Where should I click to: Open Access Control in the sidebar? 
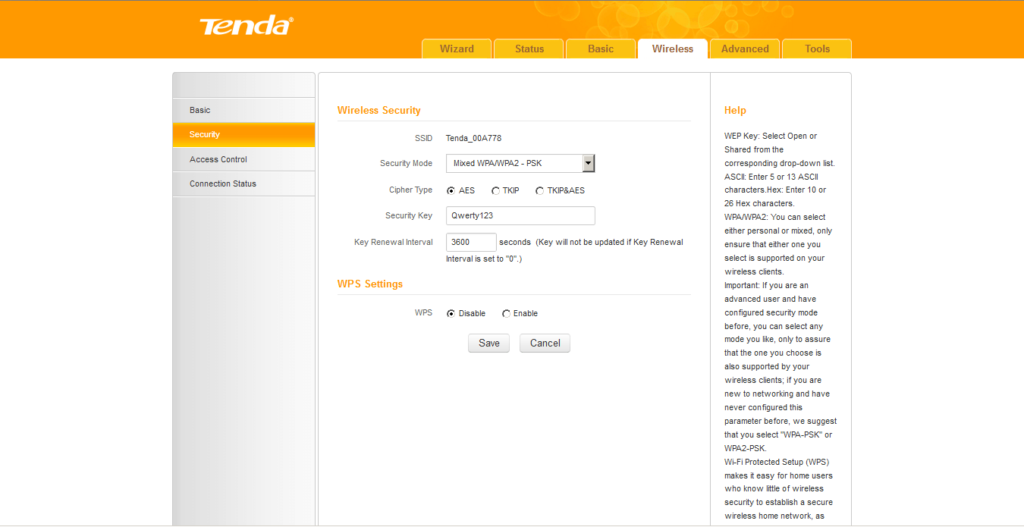click(243, 160)
